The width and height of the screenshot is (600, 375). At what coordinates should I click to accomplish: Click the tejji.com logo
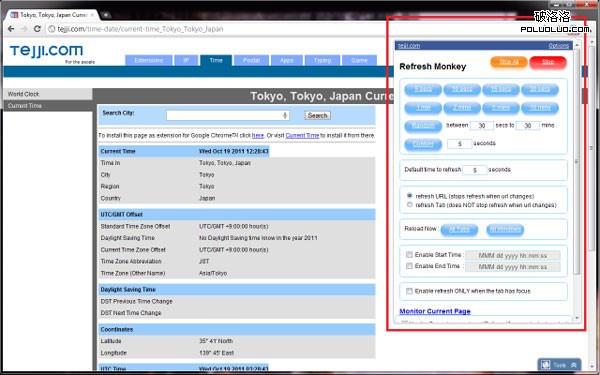click(46, 51)
